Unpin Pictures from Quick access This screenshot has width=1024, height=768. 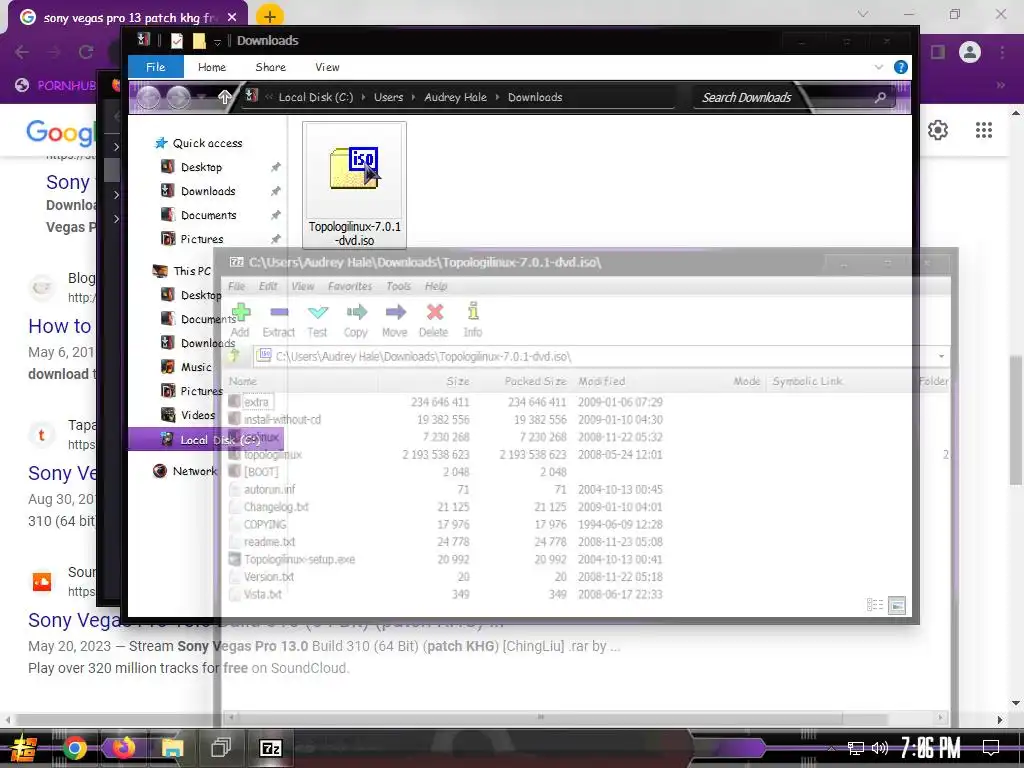[x=276, y=239]
